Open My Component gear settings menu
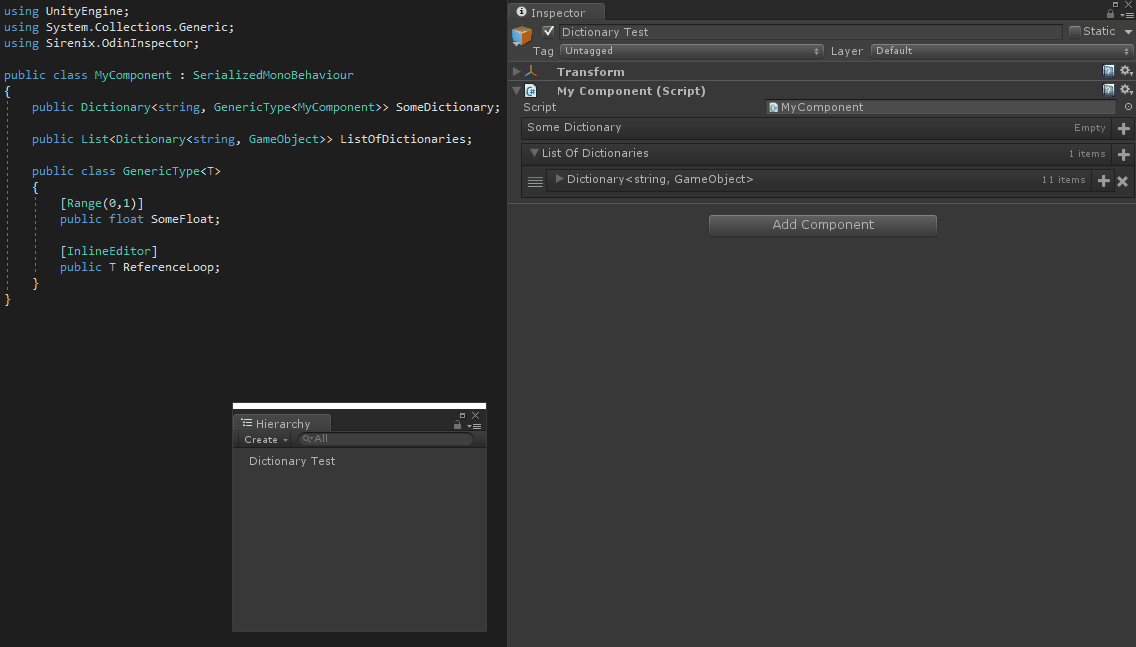1136x647 pixels. pos(1126,90)
